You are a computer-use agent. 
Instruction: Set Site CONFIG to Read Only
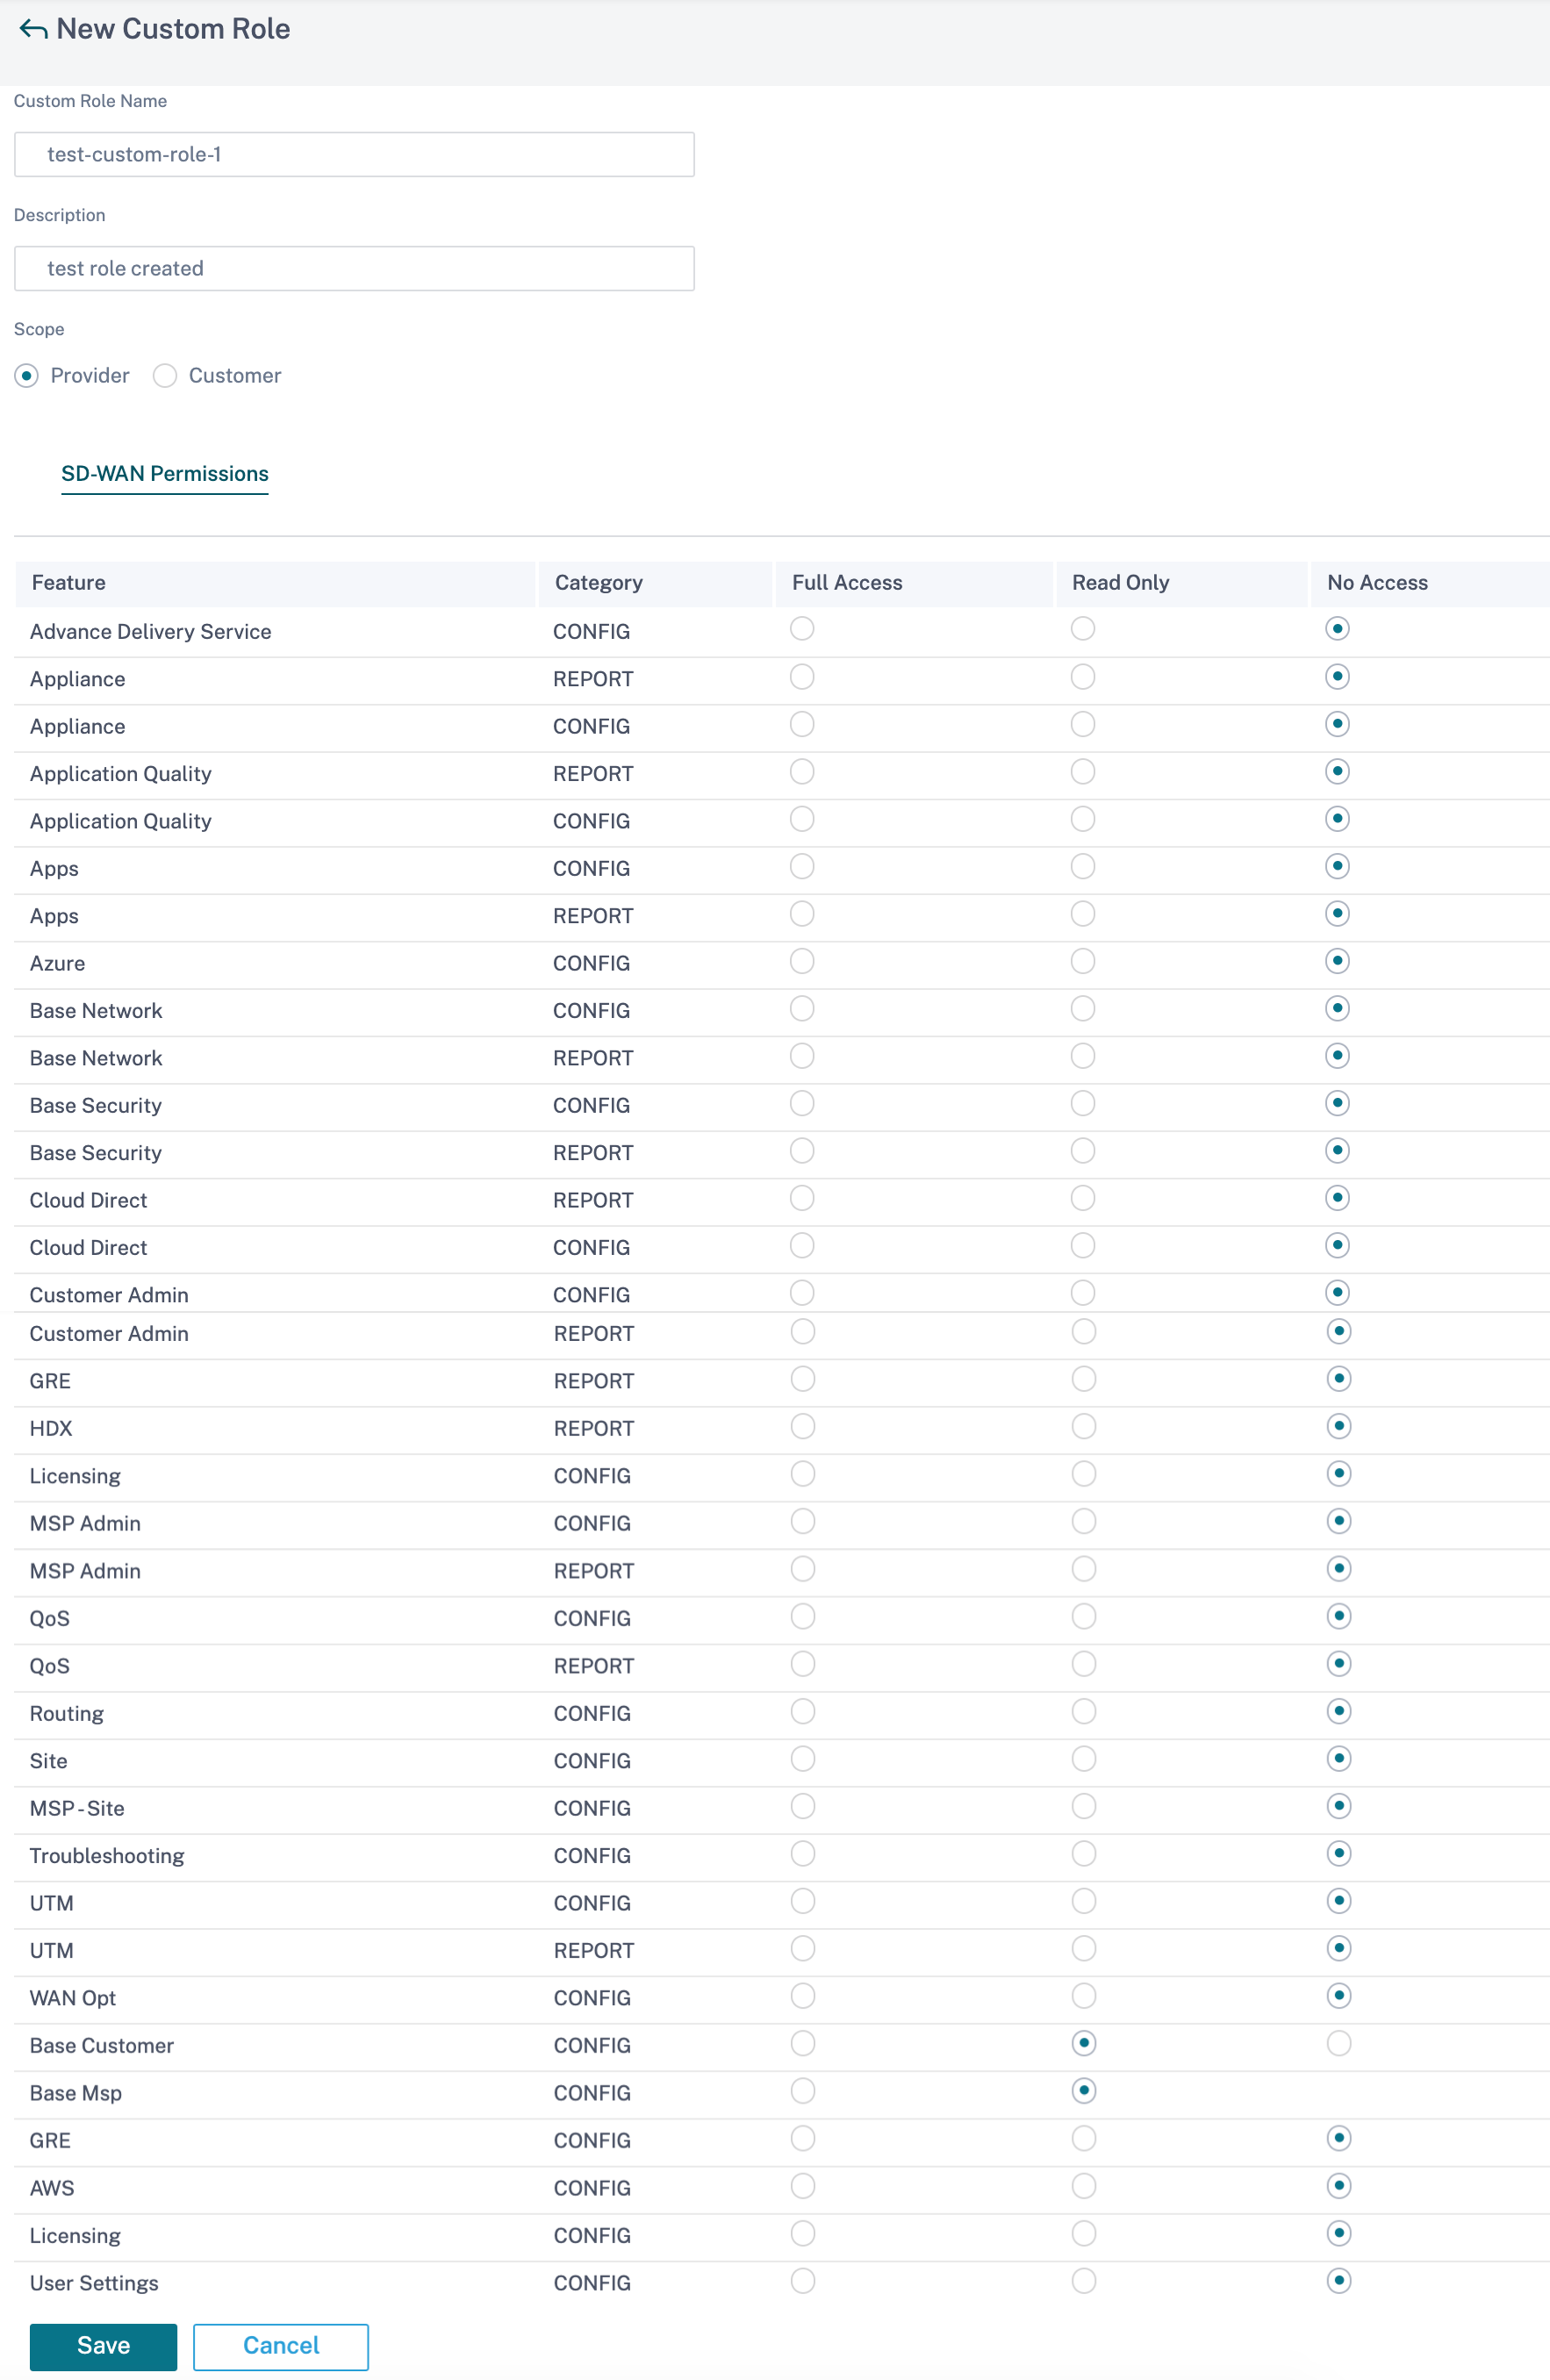coord(1084,1759)
